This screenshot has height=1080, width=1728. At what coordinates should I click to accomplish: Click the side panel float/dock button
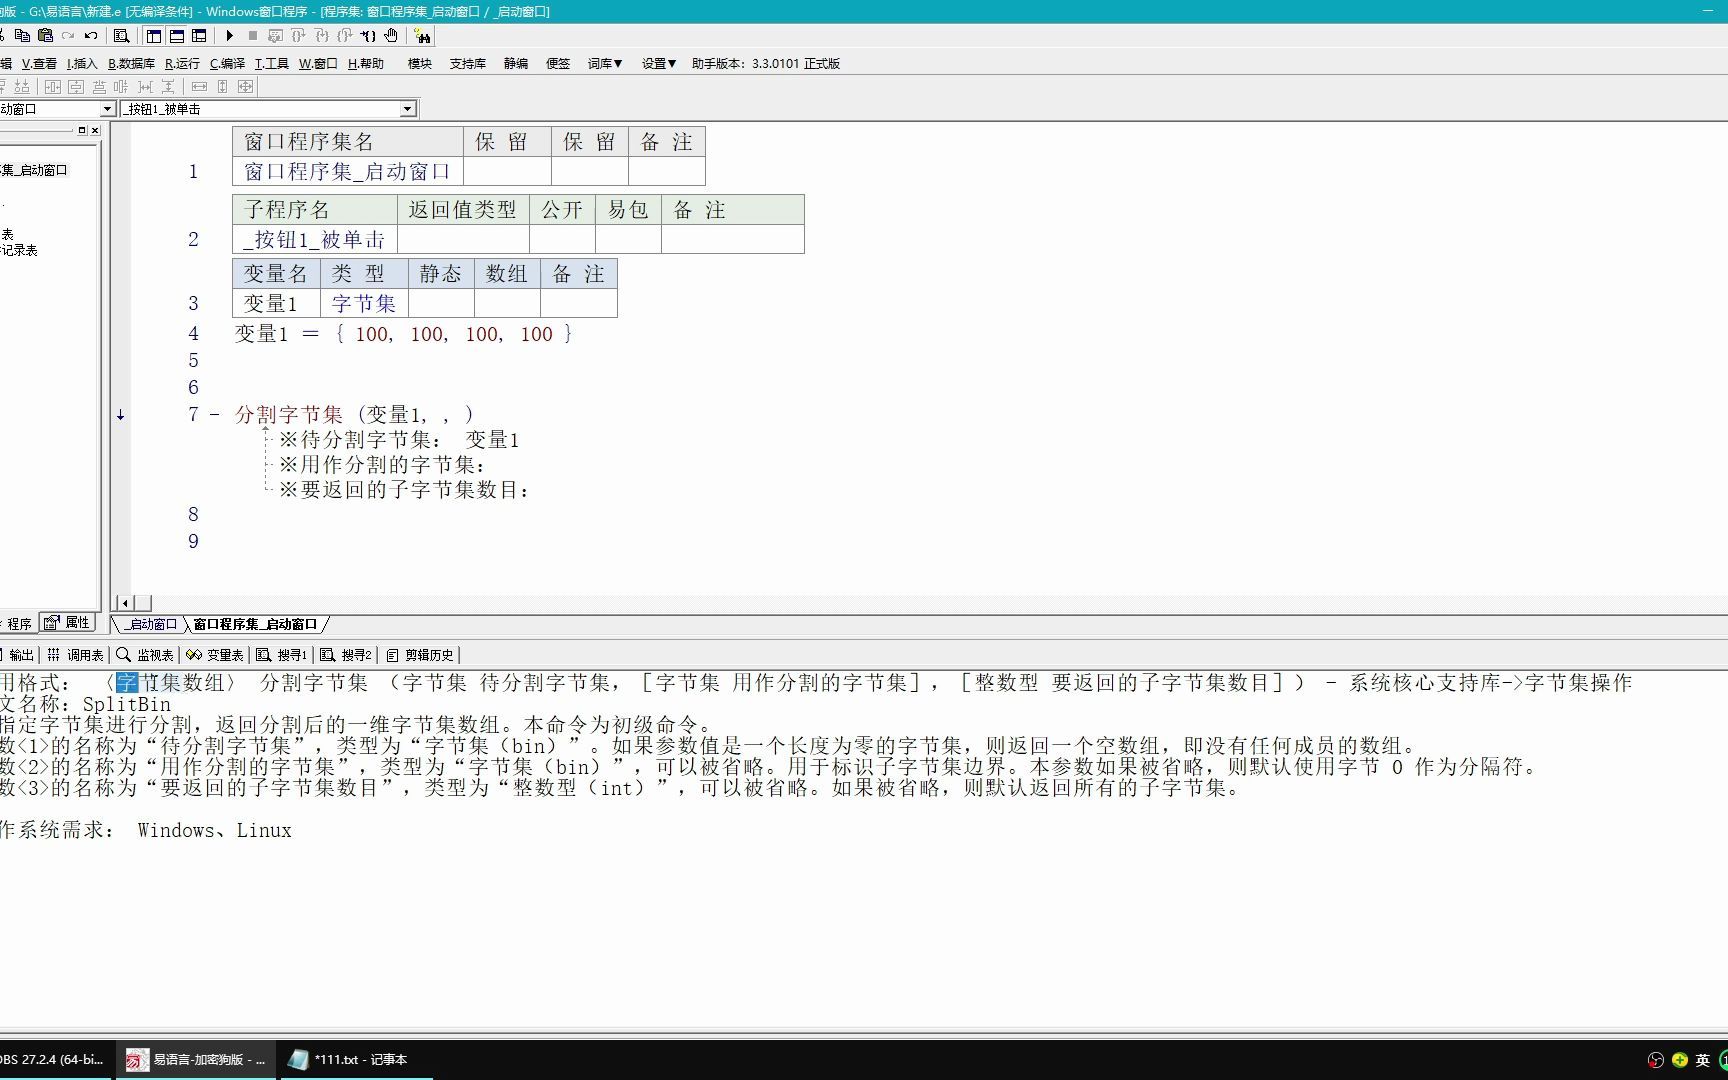click(82, 130)
